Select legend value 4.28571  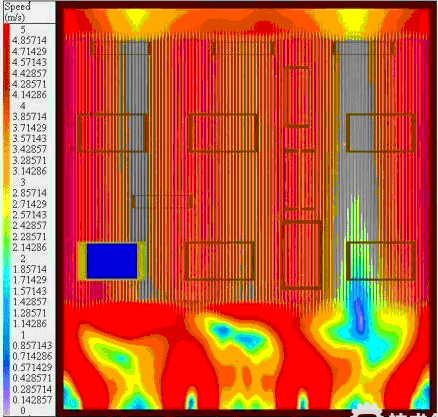(29, 84)
